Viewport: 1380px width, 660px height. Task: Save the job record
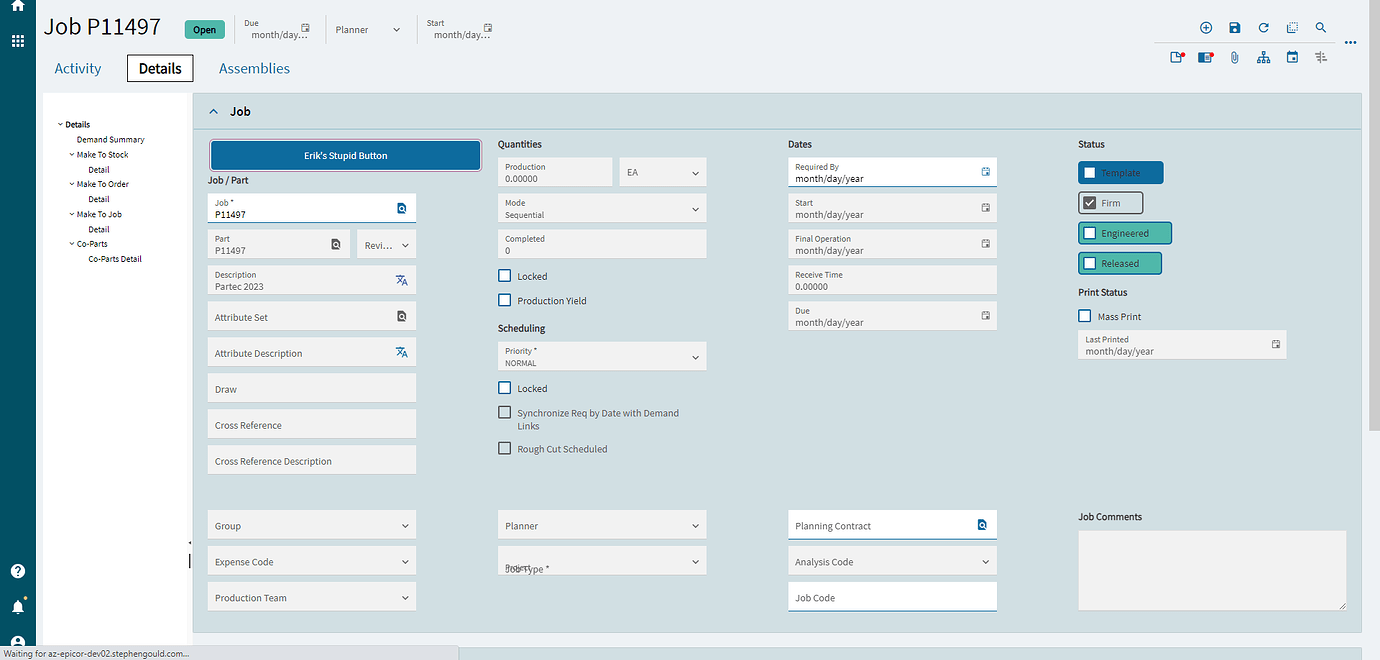point(1234,28)
